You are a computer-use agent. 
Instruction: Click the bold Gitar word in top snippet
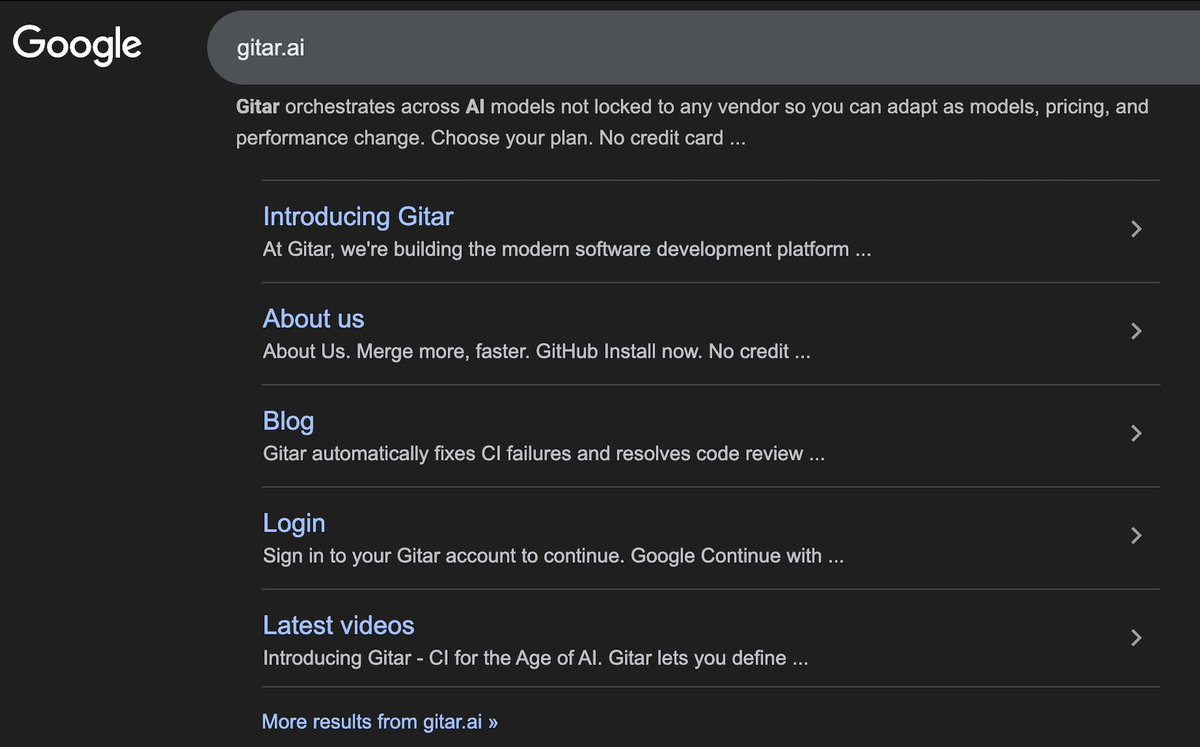tap(258, 106)
